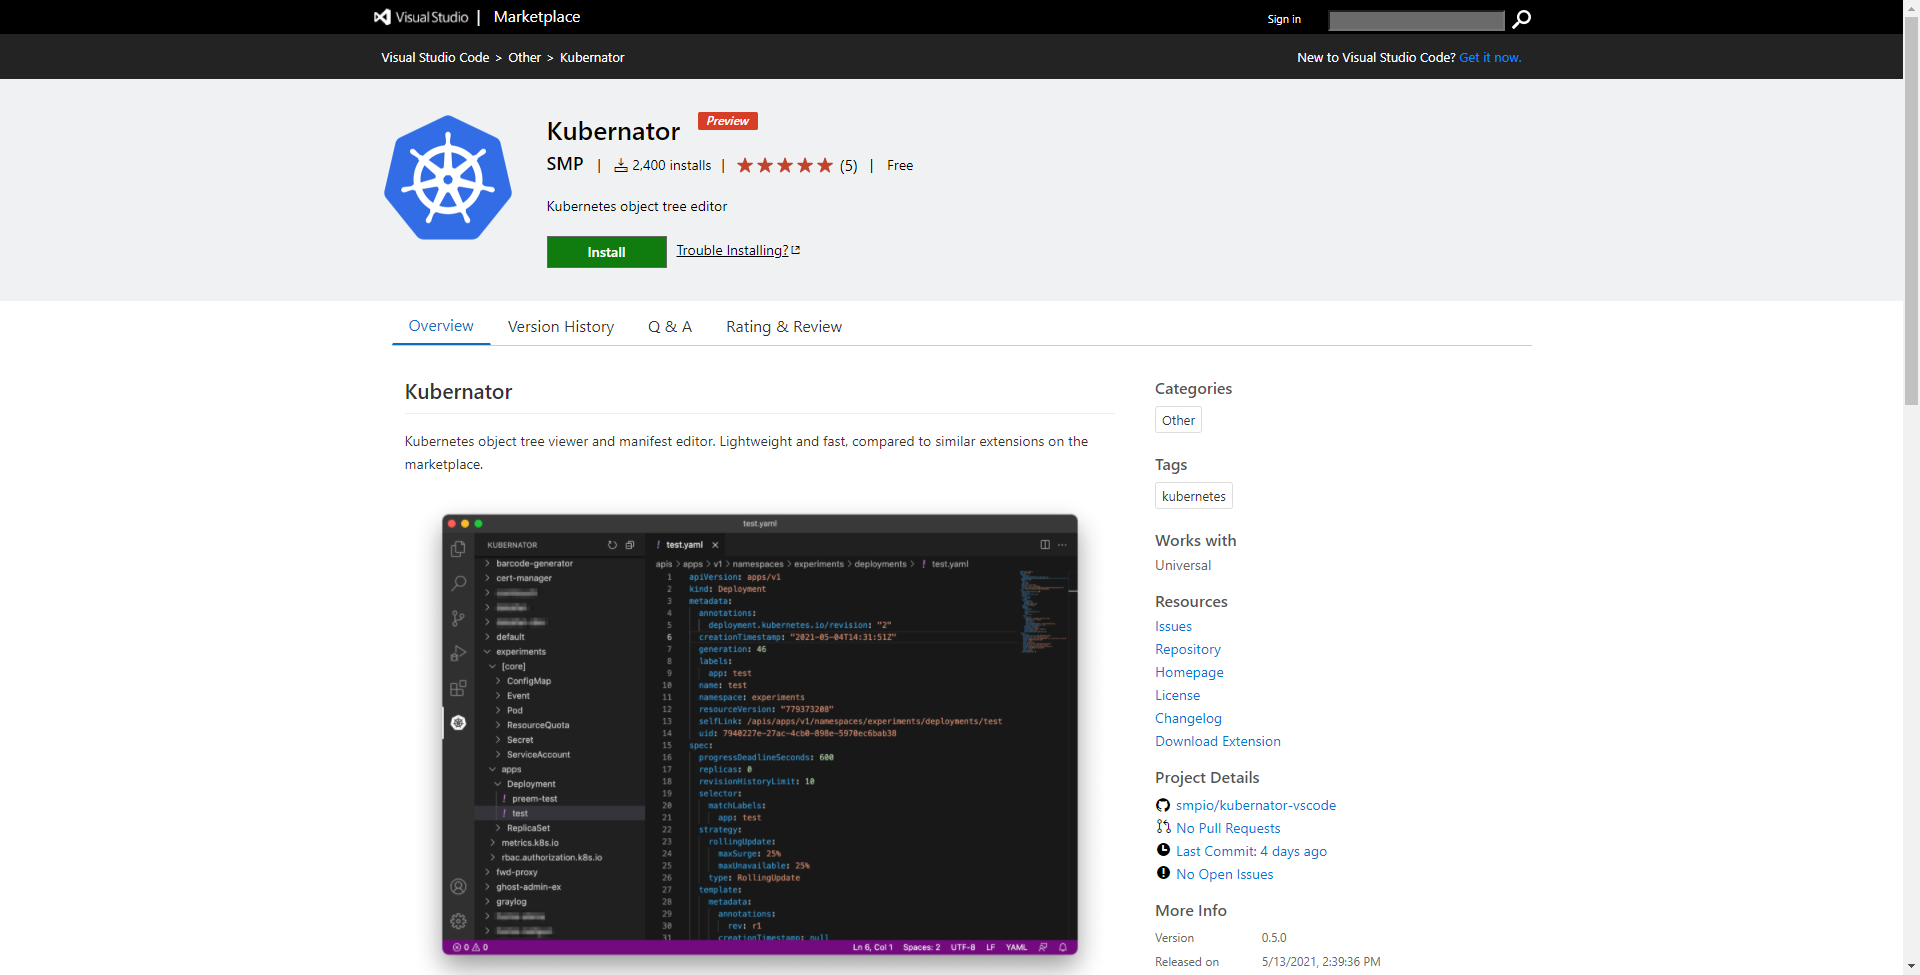Click the kubernetes tag
1920x975 pixels.
coord(1194,496)
